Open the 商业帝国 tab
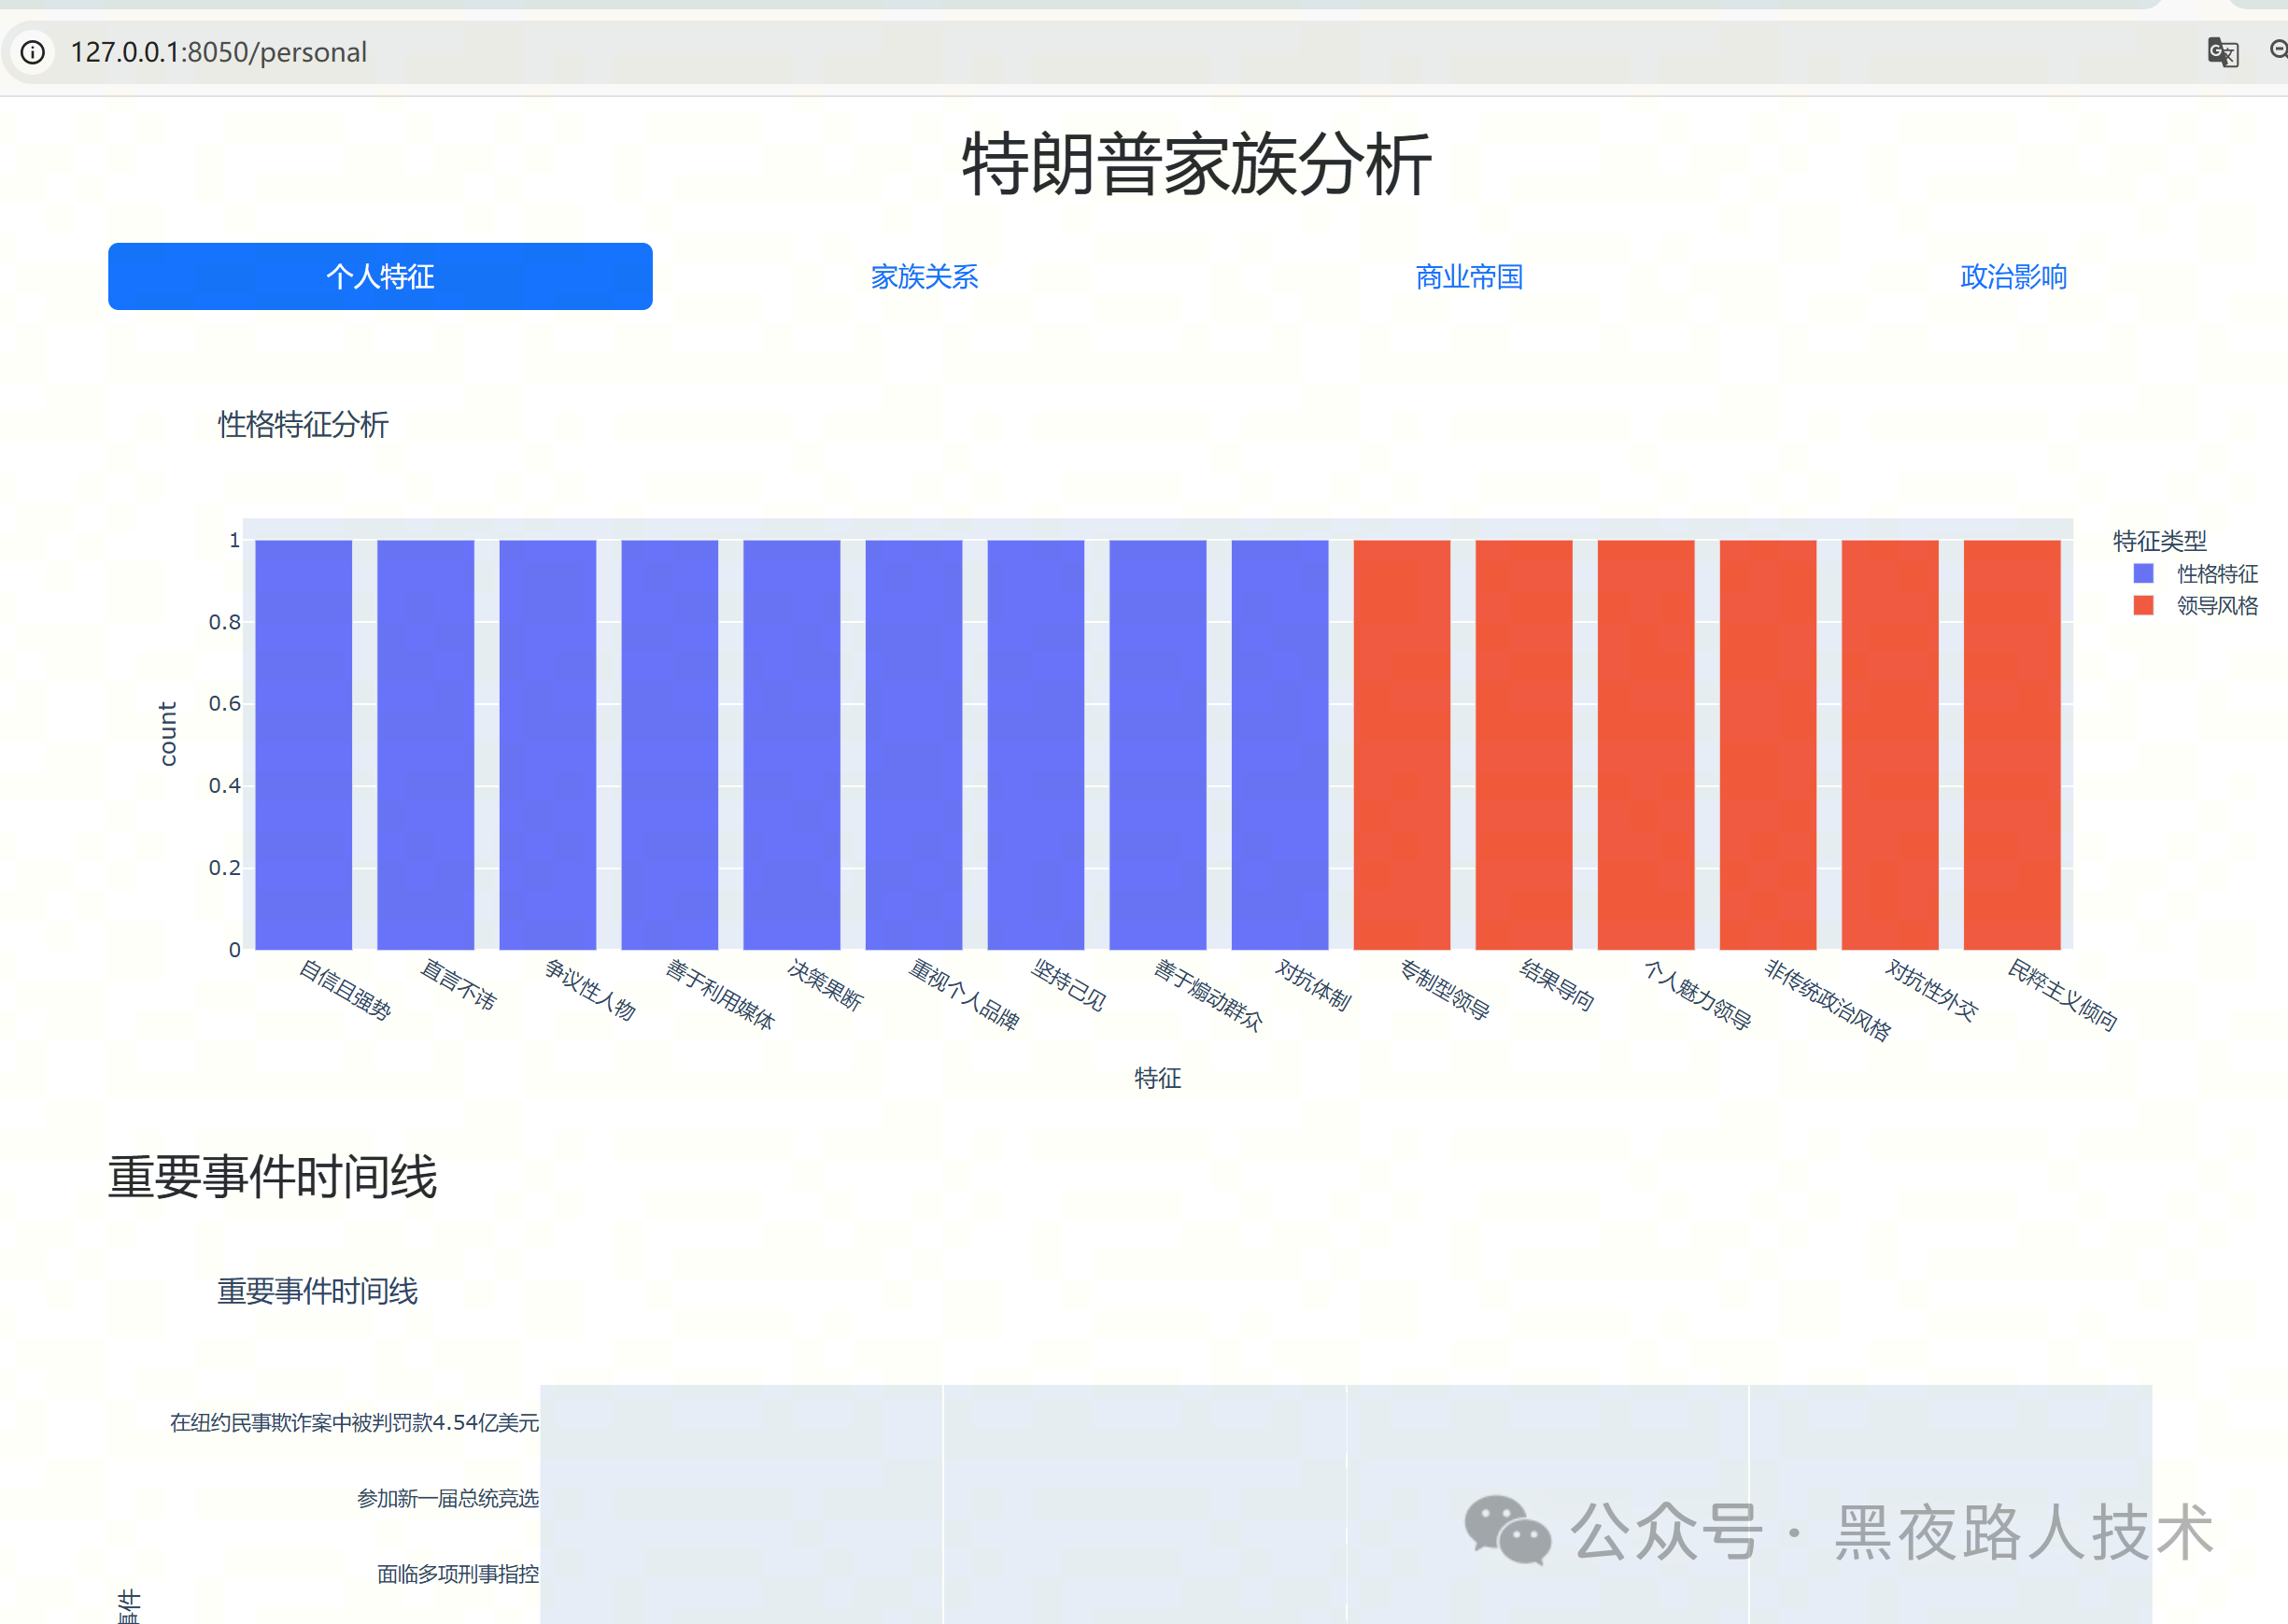The image size is (2288, 1624). pyautogui.click(x=1468, y=277)
